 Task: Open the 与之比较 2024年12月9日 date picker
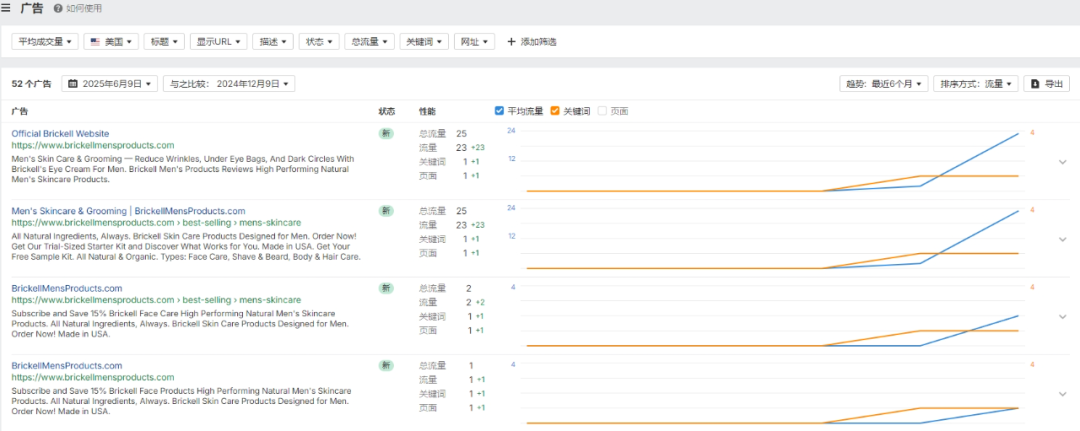229,84
